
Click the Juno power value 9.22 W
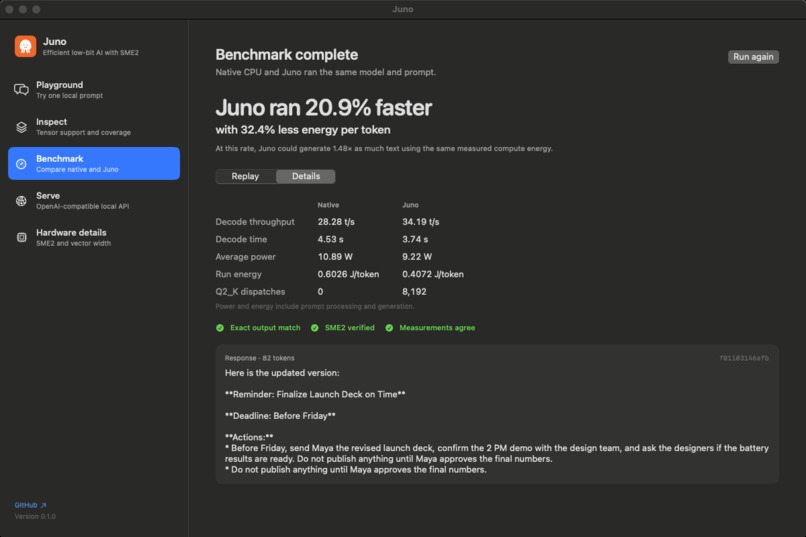click(x=417, y=257)
